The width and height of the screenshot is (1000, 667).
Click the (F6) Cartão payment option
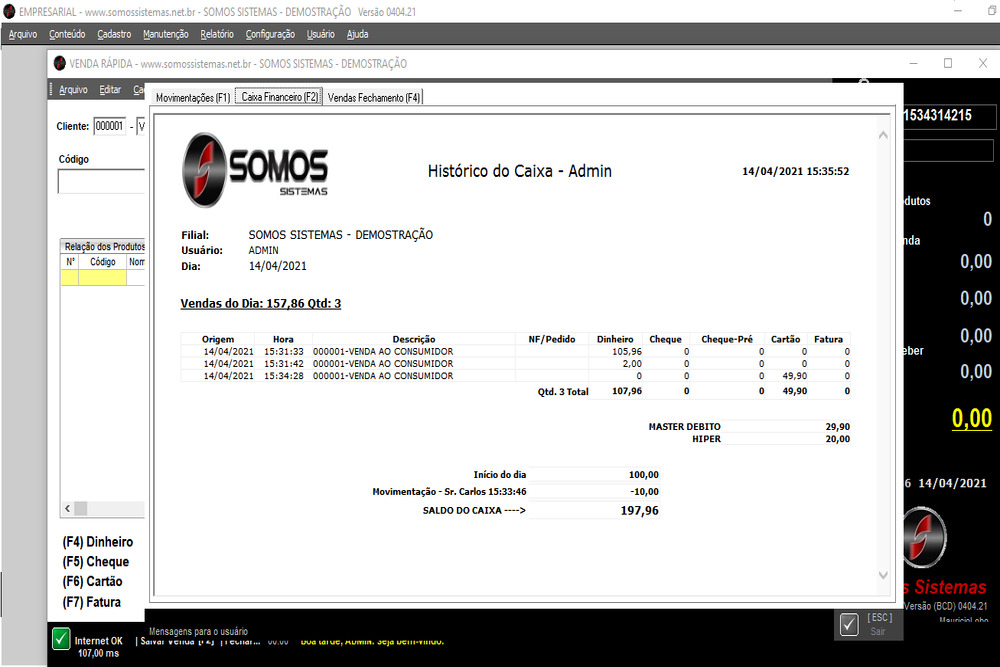point(92,582)
